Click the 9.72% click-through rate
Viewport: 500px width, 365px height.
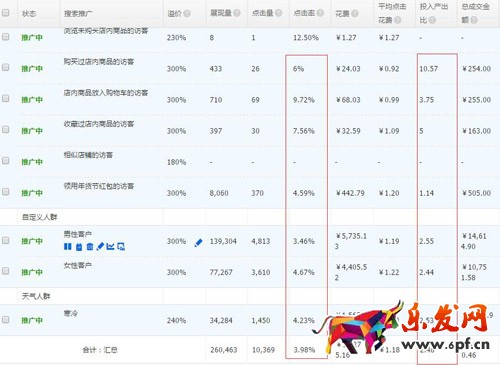click(304, 100)
